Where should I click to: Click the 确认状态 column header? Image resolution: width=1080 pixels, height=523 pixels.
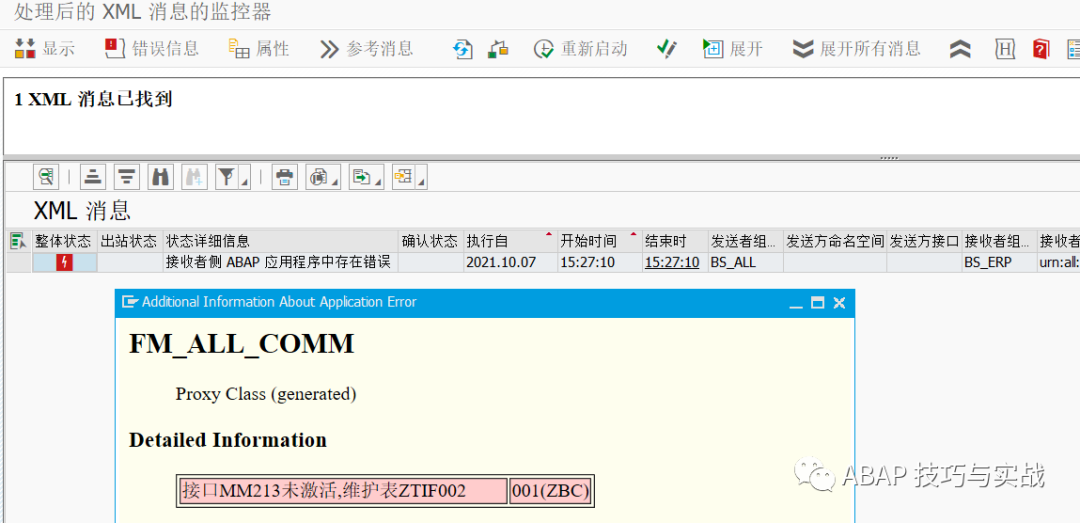[x=430, y=241]
